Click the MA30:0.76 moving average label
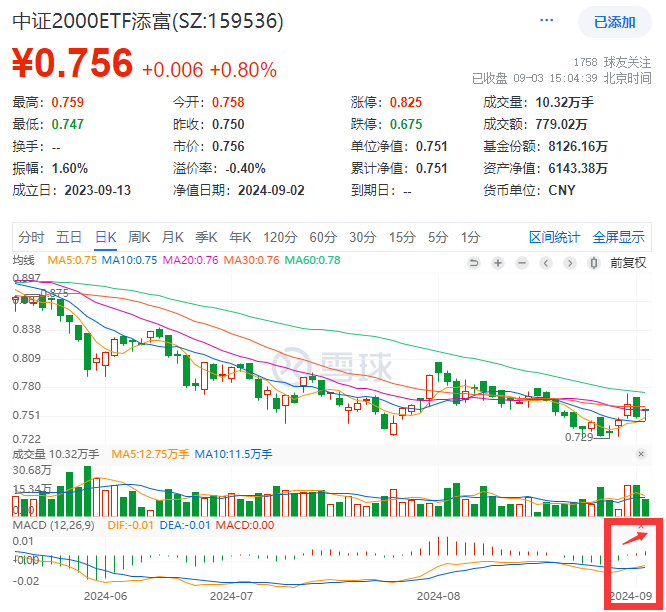Screen dimensions: 666x612 pyautogui.click(x=251, y=260)
